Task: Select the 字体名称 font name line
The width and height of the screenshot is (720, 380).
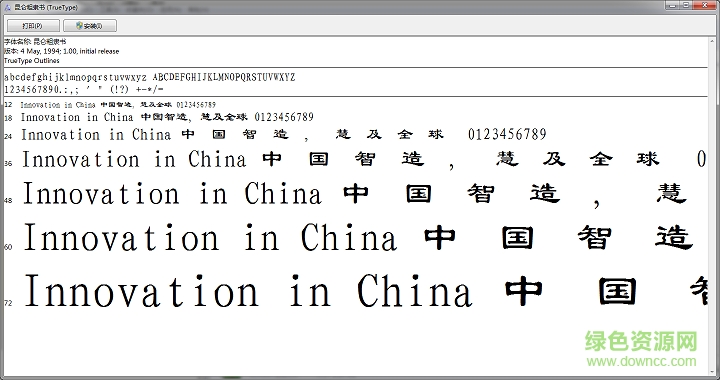Action: point(35,41)
